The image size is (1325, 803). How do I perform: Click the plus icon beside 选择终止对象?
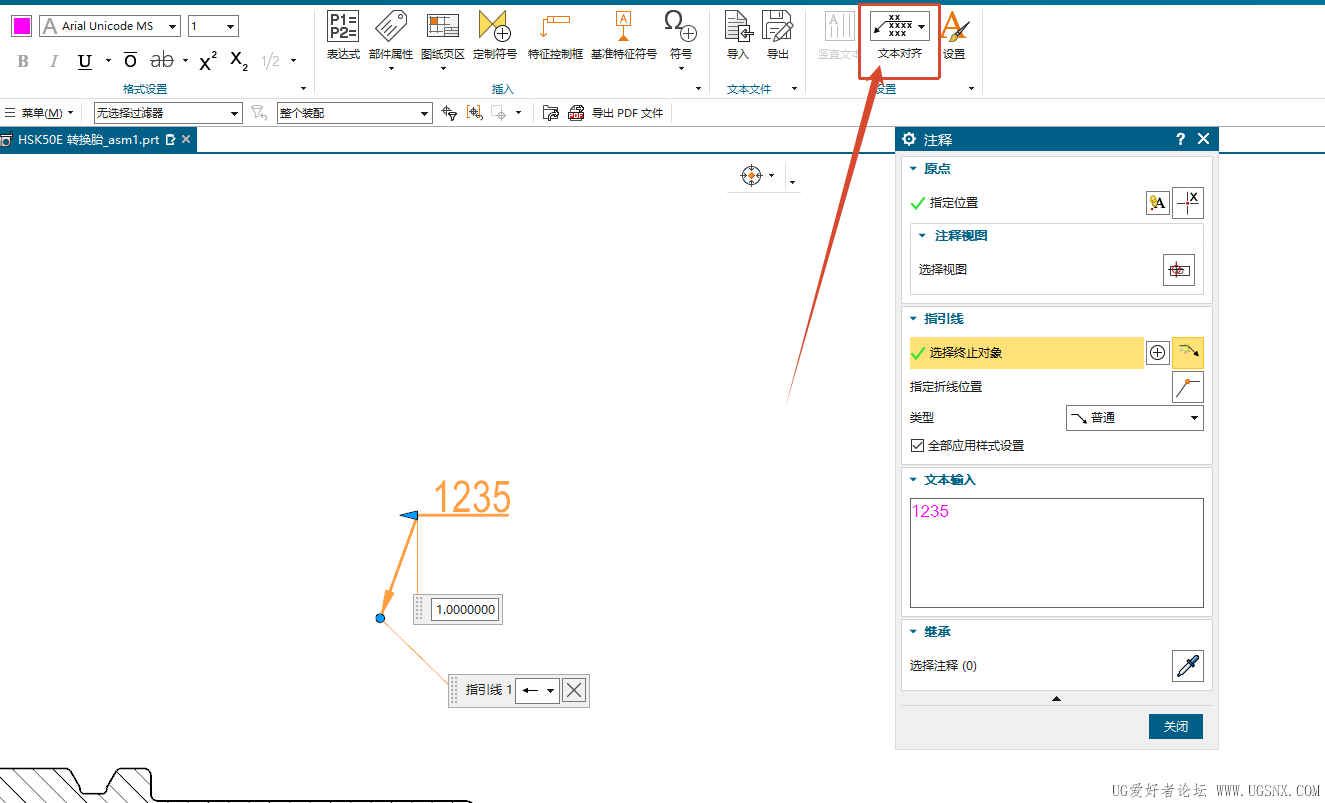pyautogui.click(x=1157, y=352)
